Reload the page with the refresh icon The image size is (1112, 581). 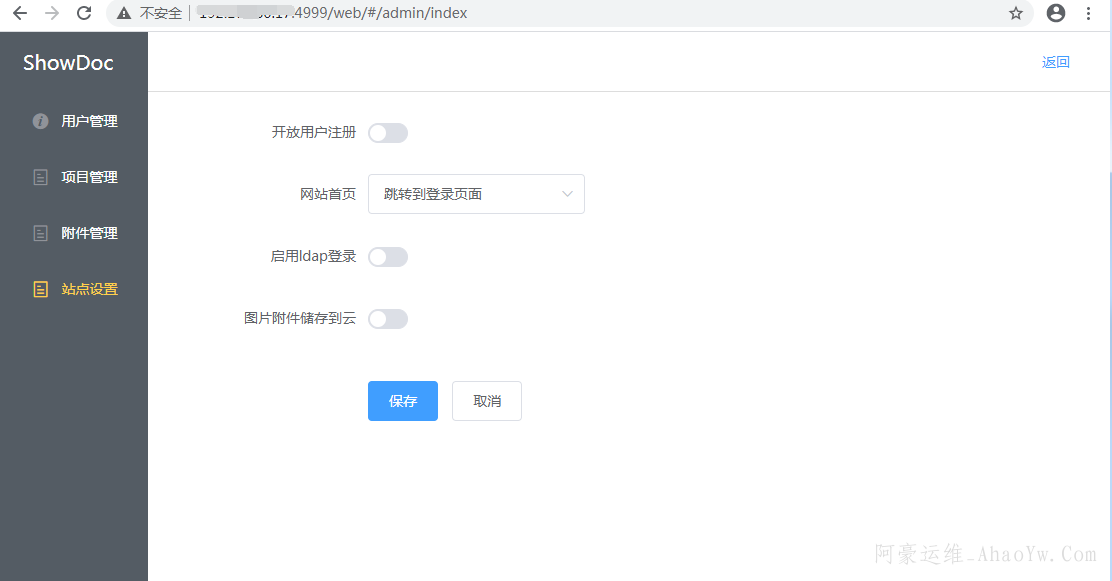(84, 14)
